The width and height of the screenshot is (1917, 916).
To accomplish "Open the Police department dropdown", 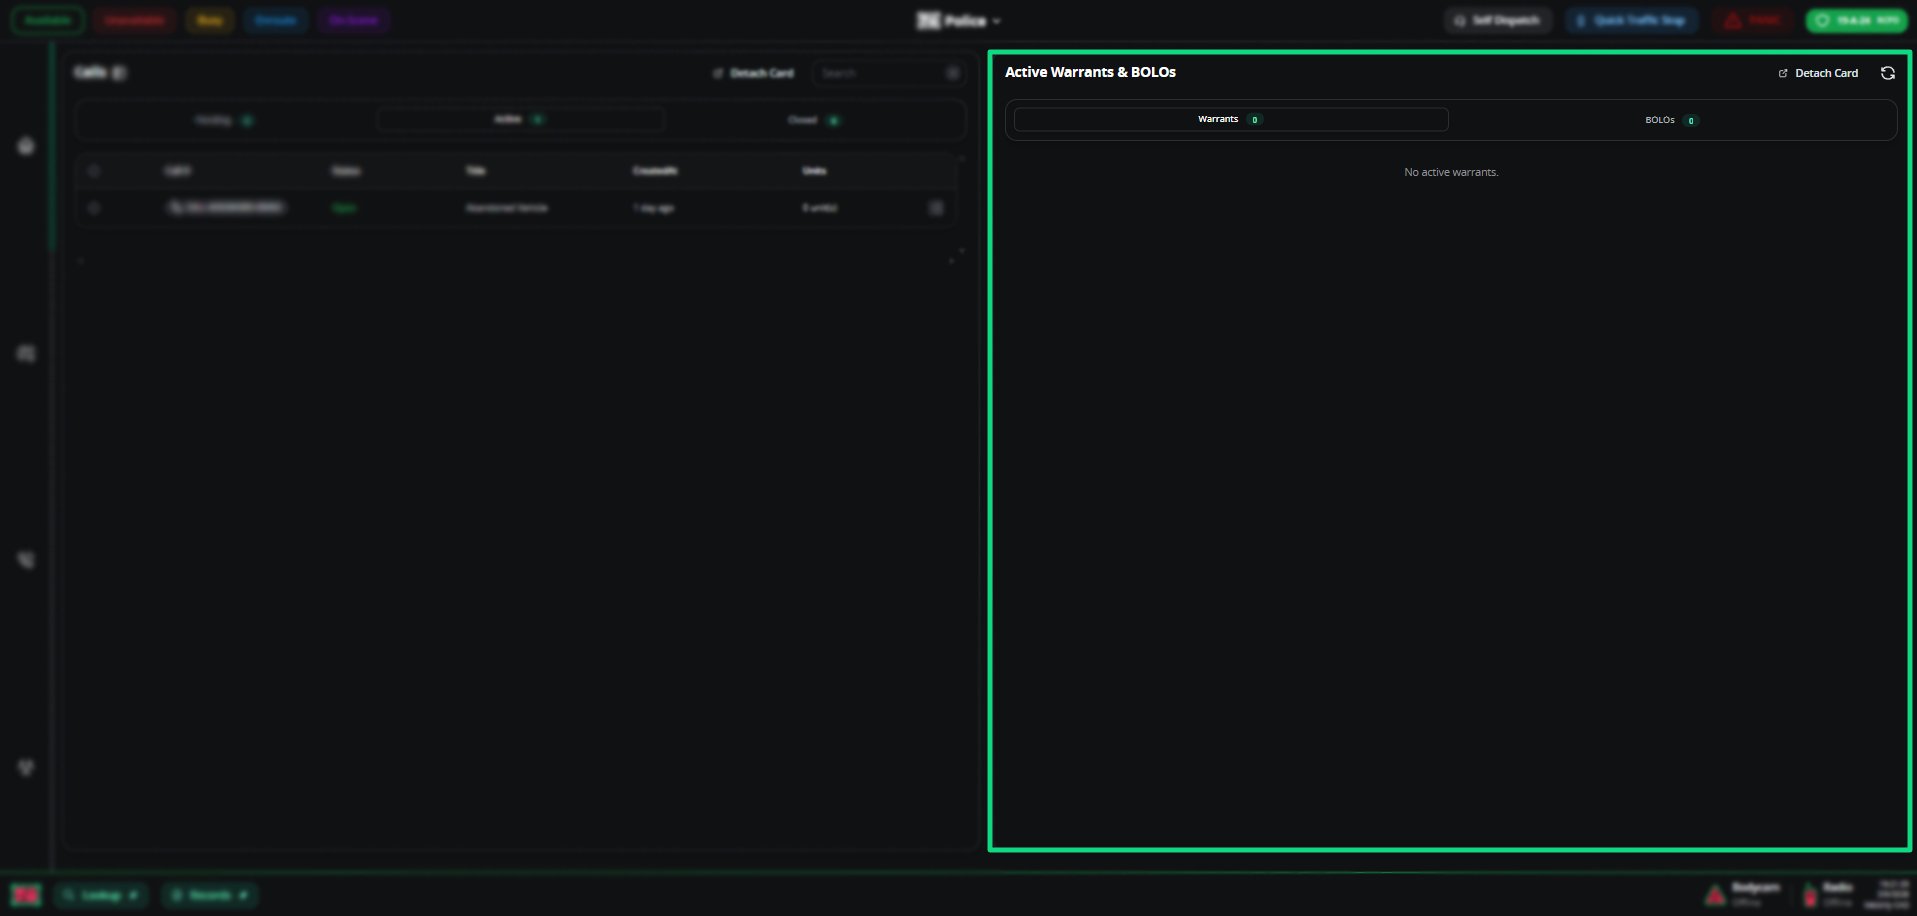I will [958, 21].
